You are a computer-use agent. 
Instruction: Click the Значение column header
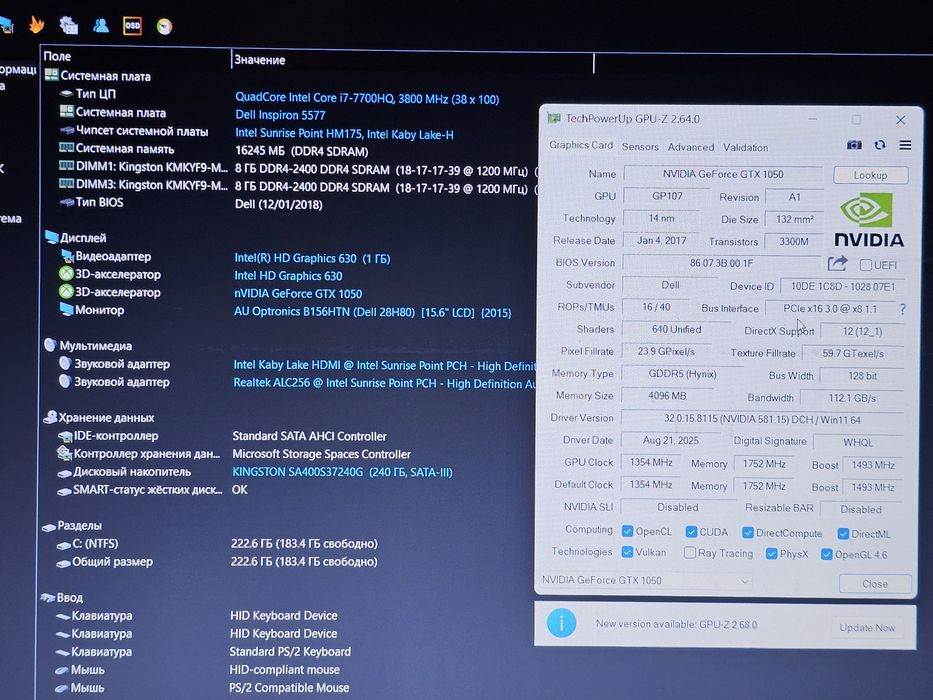(x=259, y=60)
